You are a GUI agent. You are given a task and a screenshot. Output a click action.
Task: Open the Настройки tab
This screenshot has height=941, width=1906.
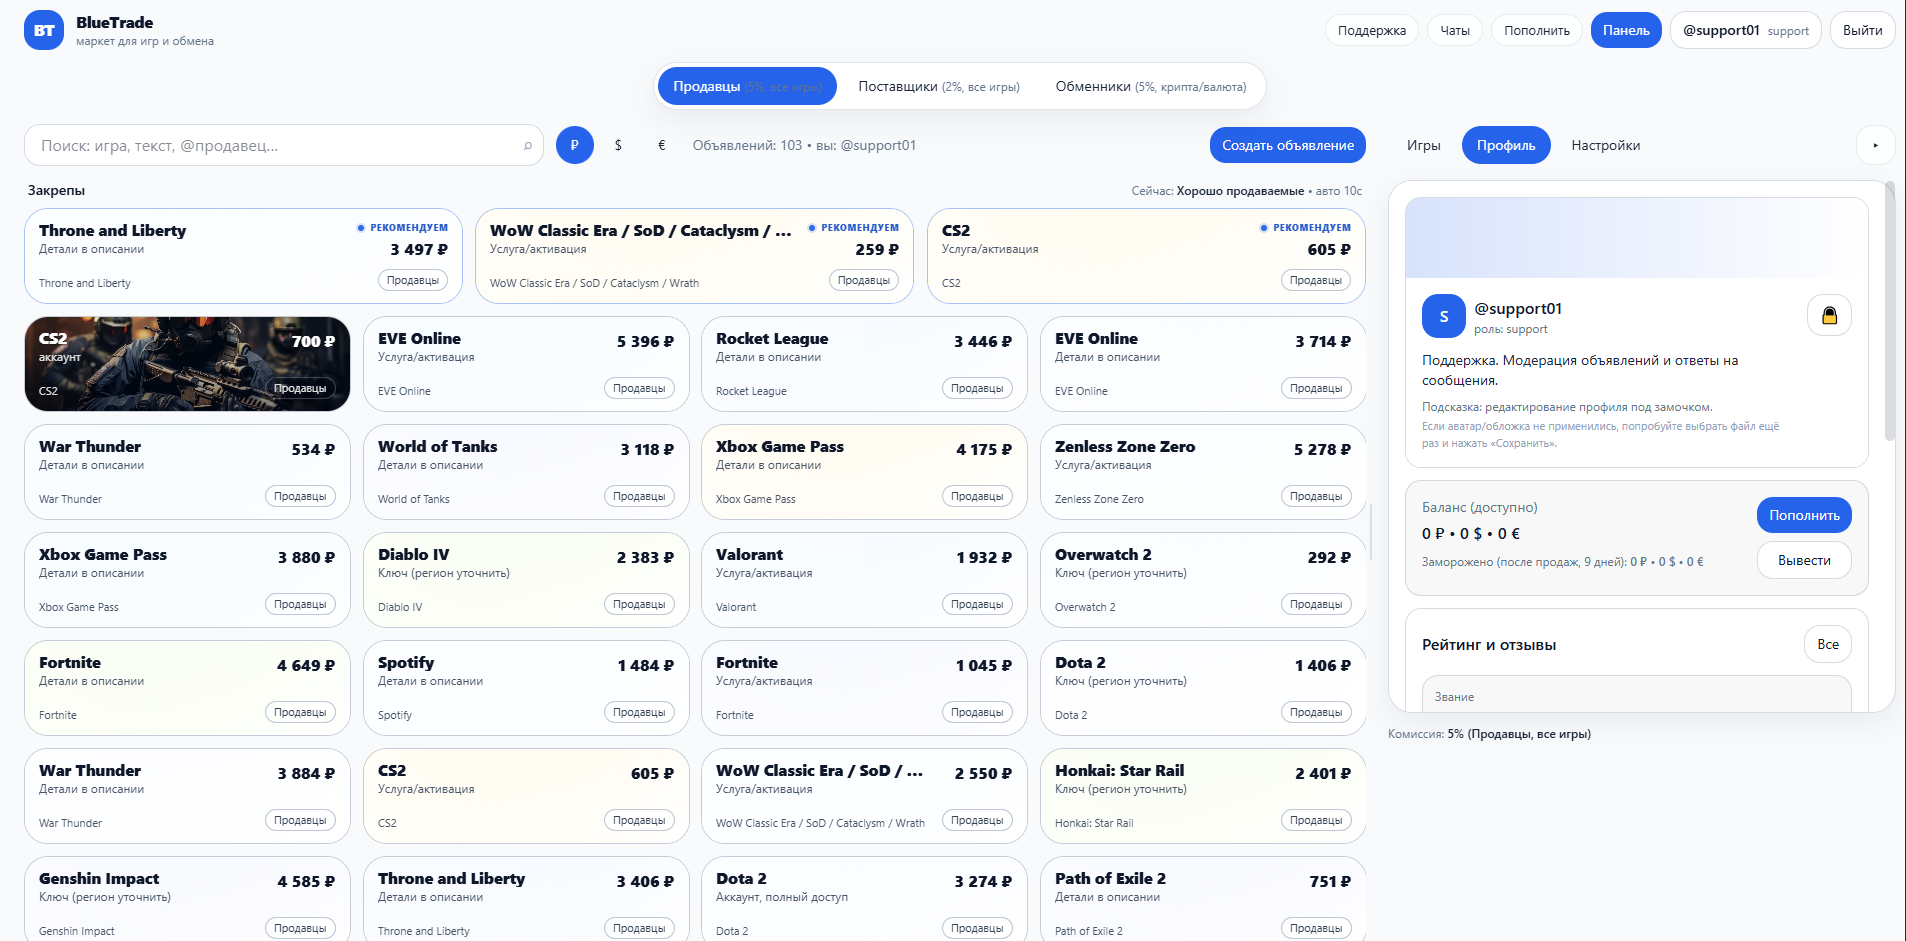(1605, 145)
